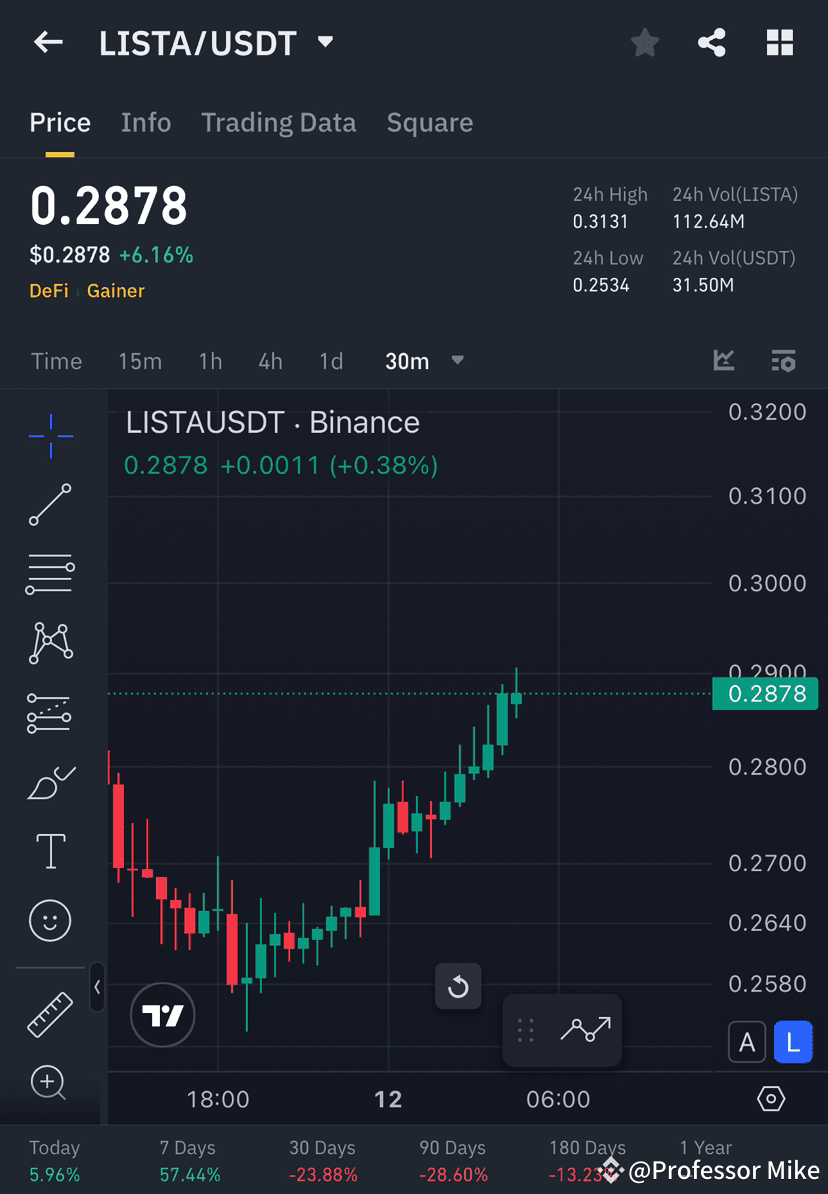828x1194 pixels.
Task: Select the trend line drawing tool
Action: point(50,505)
